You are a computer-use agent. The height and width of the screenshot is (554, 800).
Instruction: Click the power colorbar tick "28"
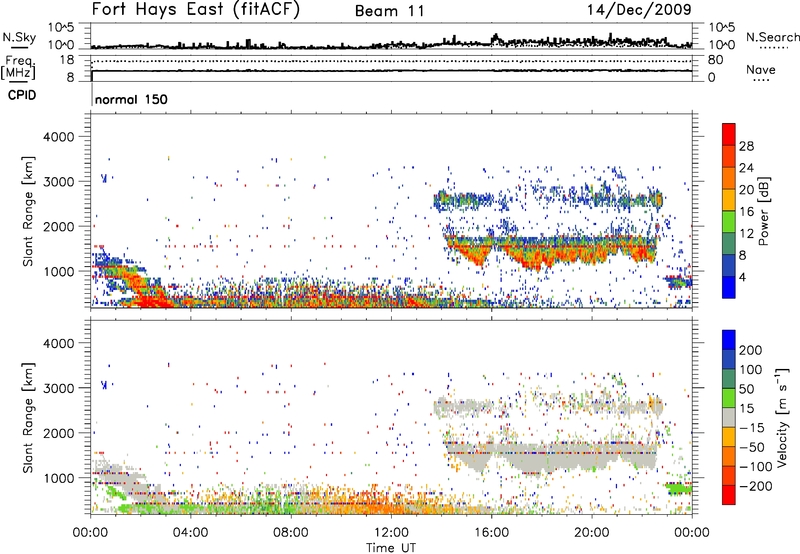746,146
